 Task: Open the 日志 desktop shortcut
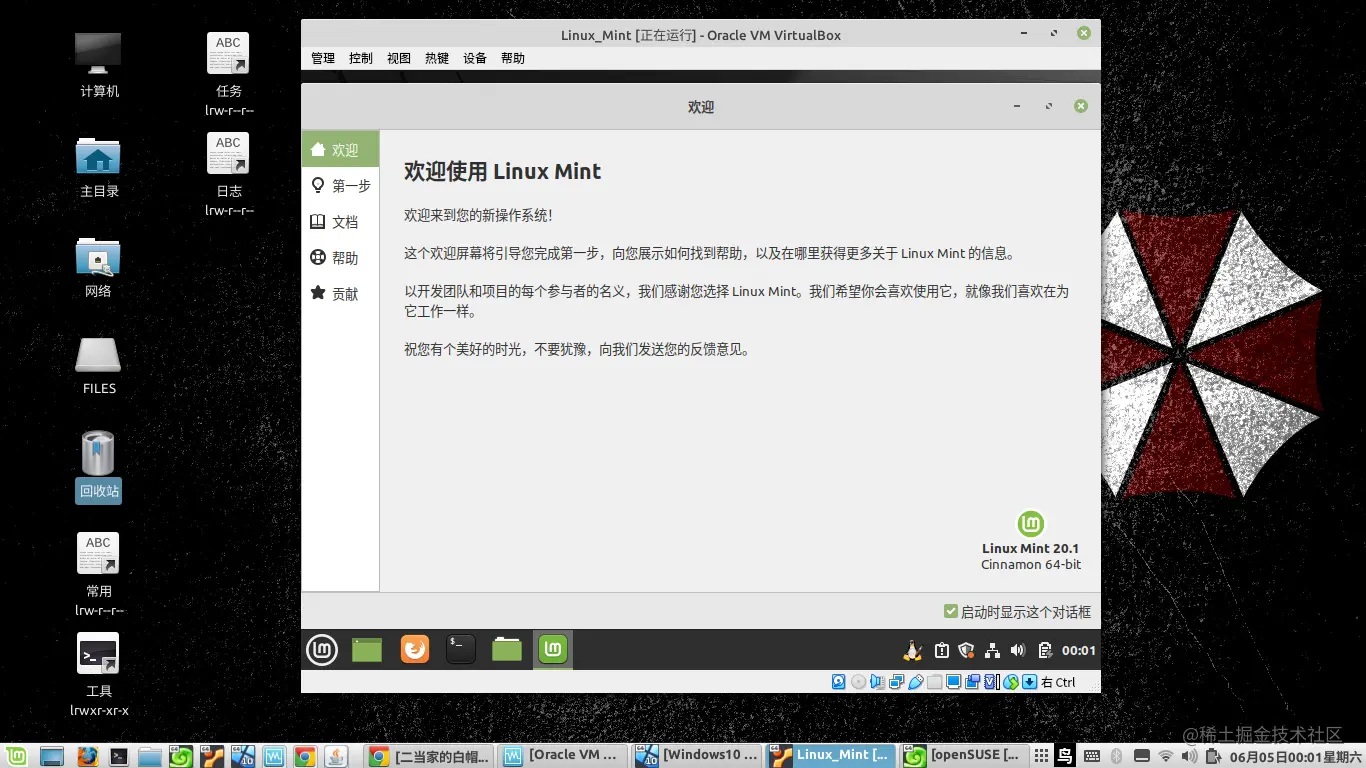tap(228, 153)
